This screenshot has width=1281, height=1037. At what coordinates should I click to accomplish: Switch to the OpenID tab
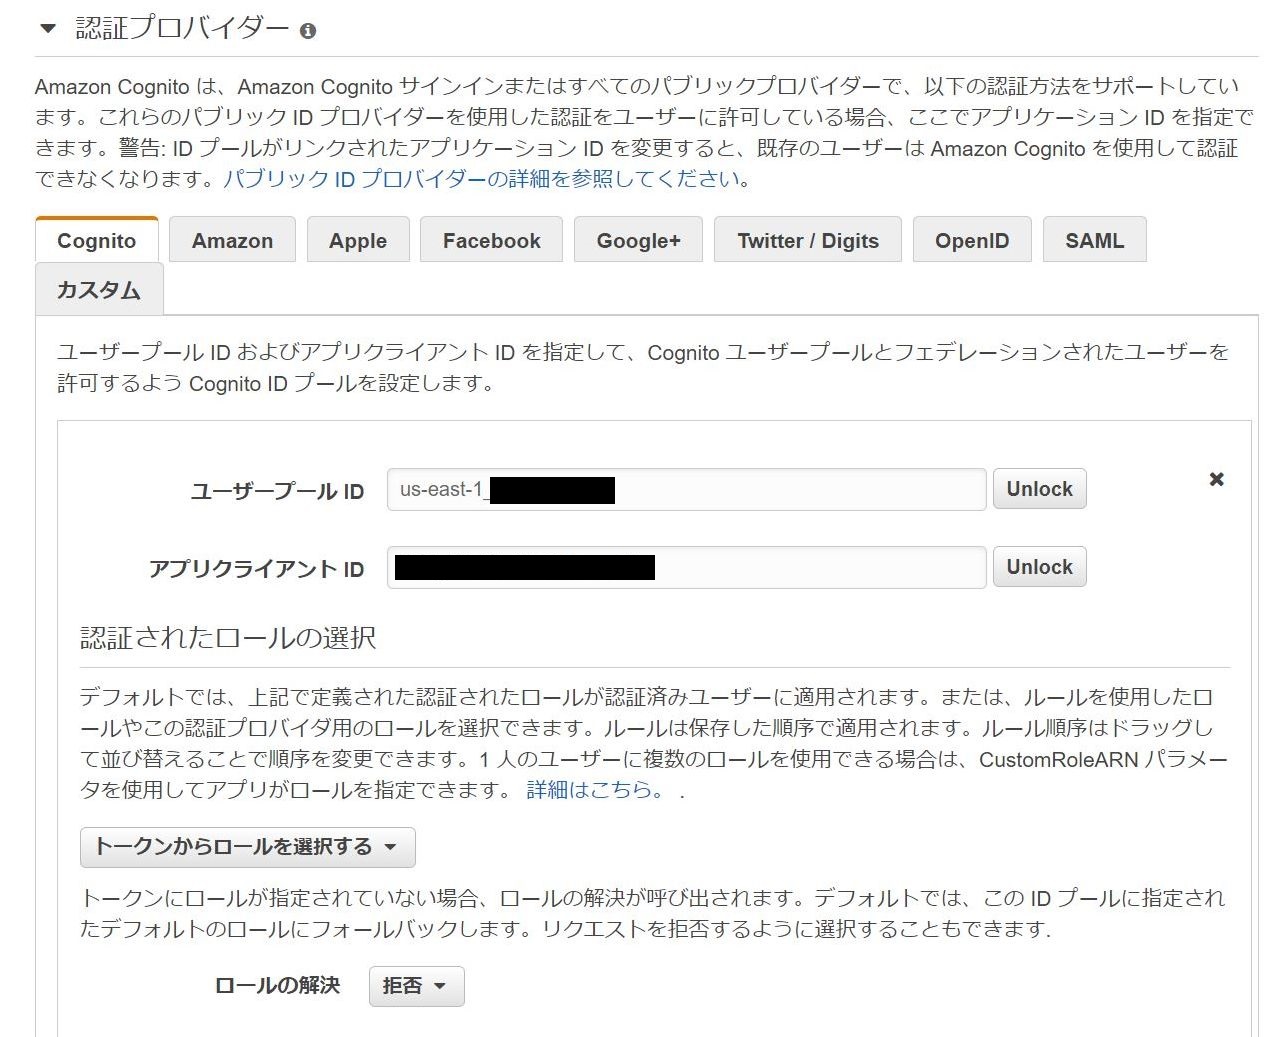coord(971,241)
